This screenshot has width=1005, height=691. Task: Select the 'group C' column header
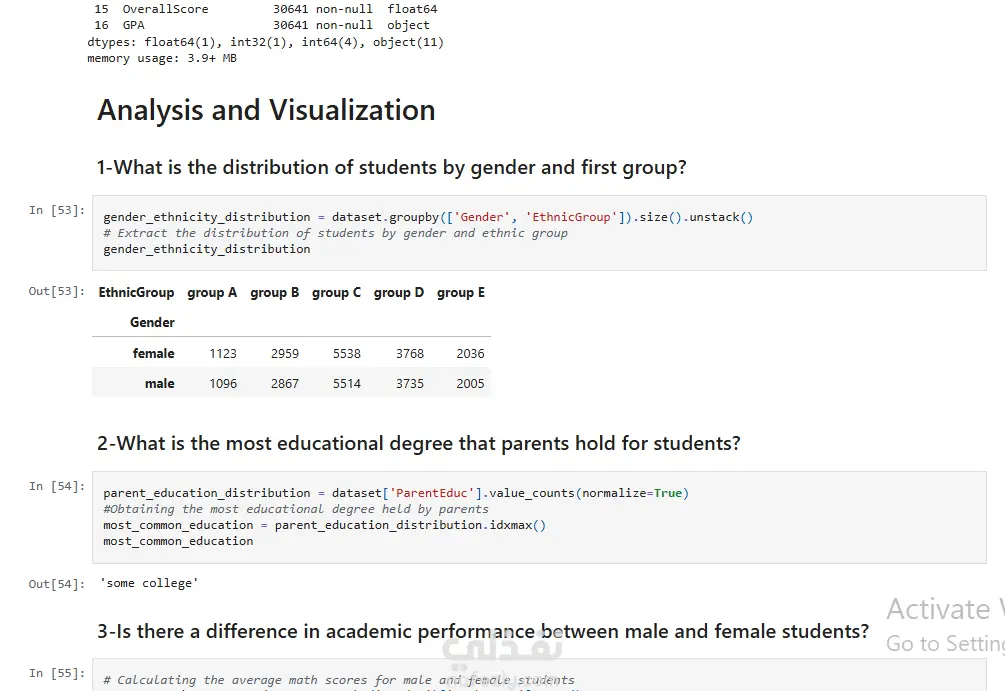336,293
